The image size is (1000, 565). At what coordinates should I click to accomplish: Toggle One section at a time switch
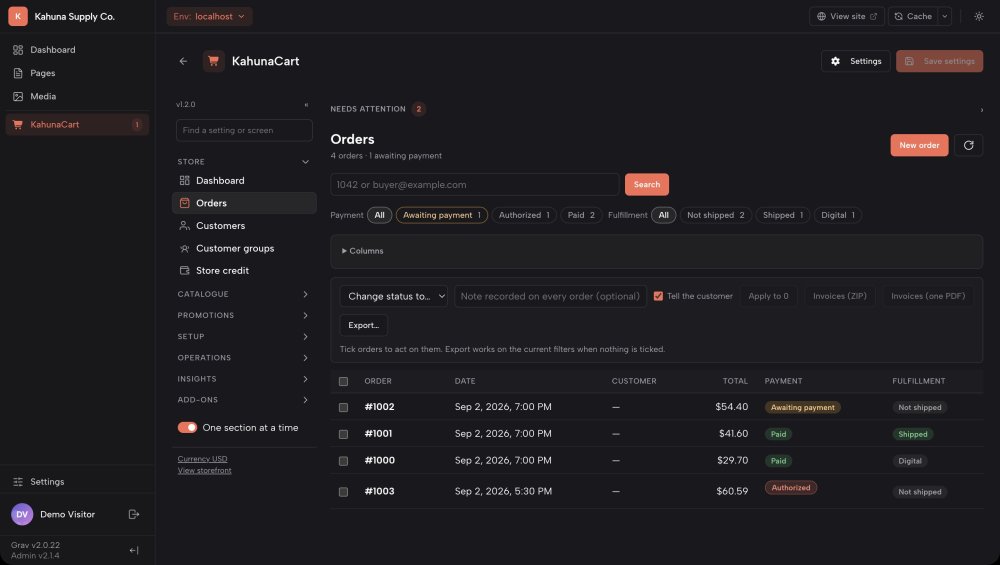(x=188, y=427)
